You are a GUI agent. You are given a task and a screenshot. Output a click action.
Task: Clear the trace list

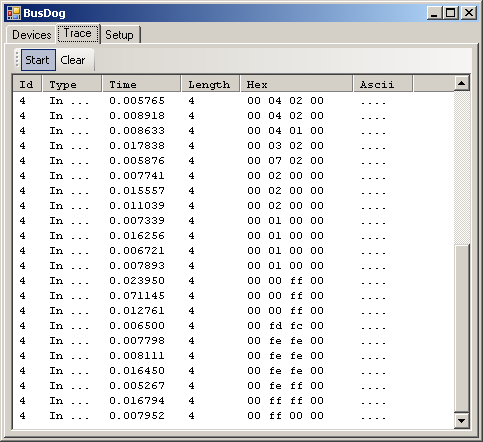point(73,60)
